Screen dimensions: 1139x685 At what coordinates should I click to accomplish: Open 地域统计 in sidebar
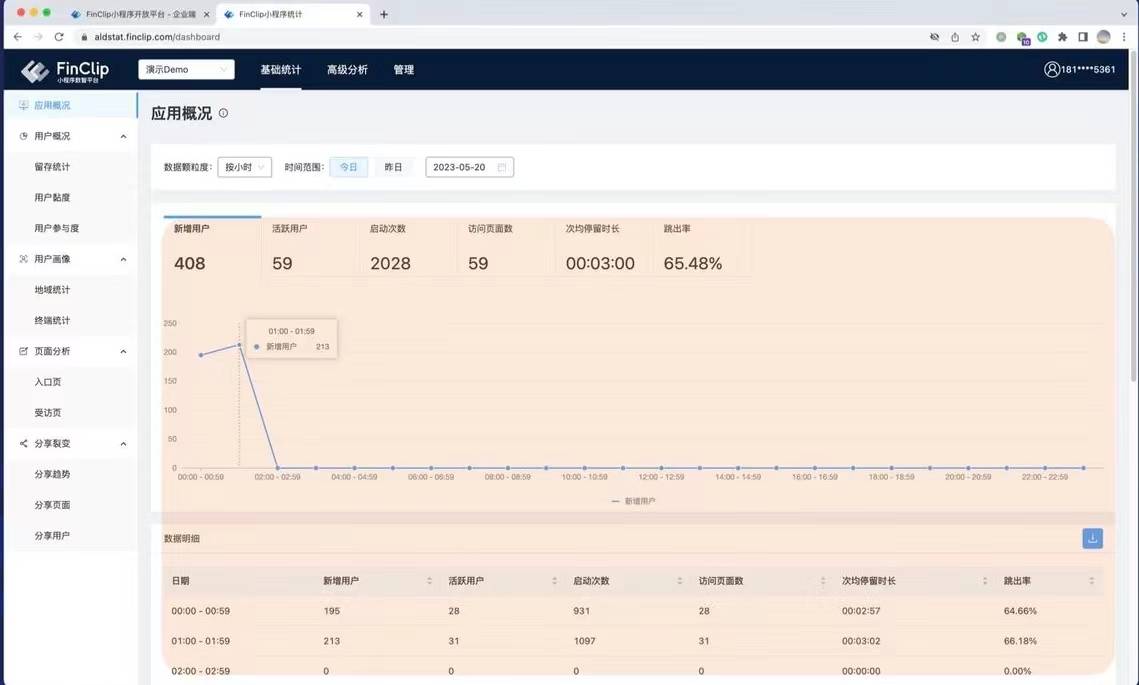click(x=52, y=290)
